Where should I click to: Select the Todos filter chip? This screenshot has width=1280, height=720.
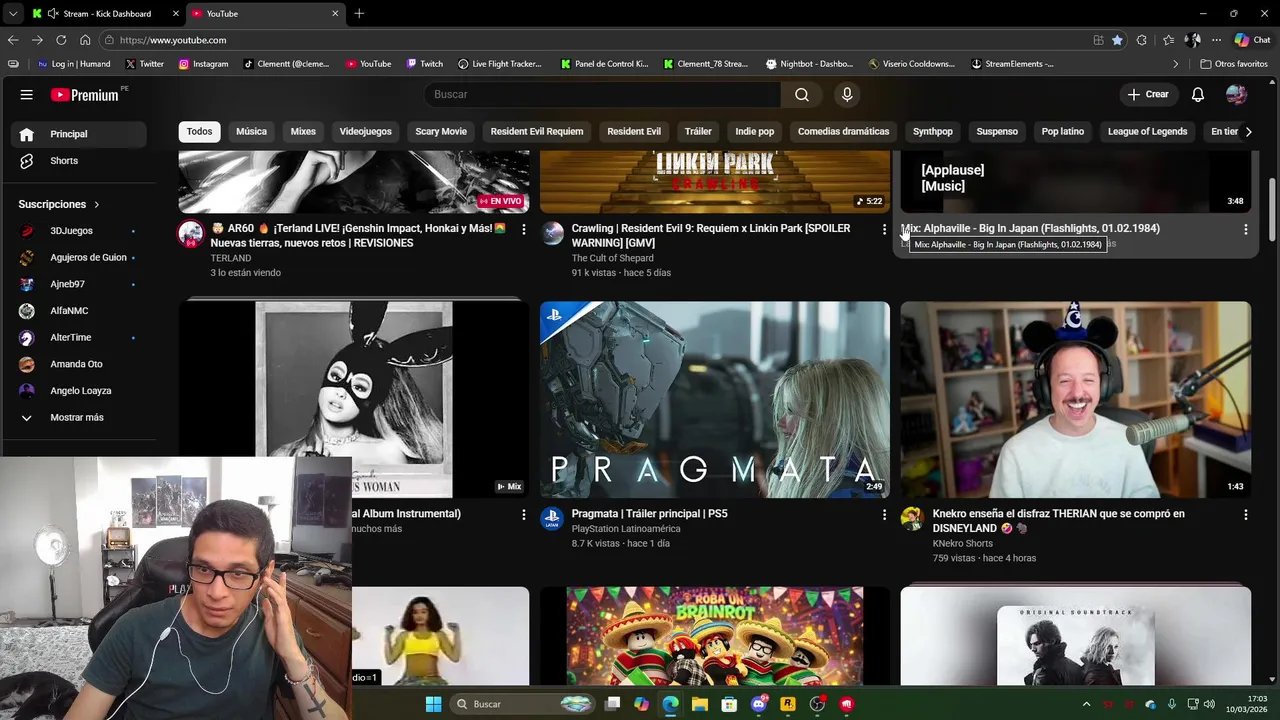pos(199,131)
